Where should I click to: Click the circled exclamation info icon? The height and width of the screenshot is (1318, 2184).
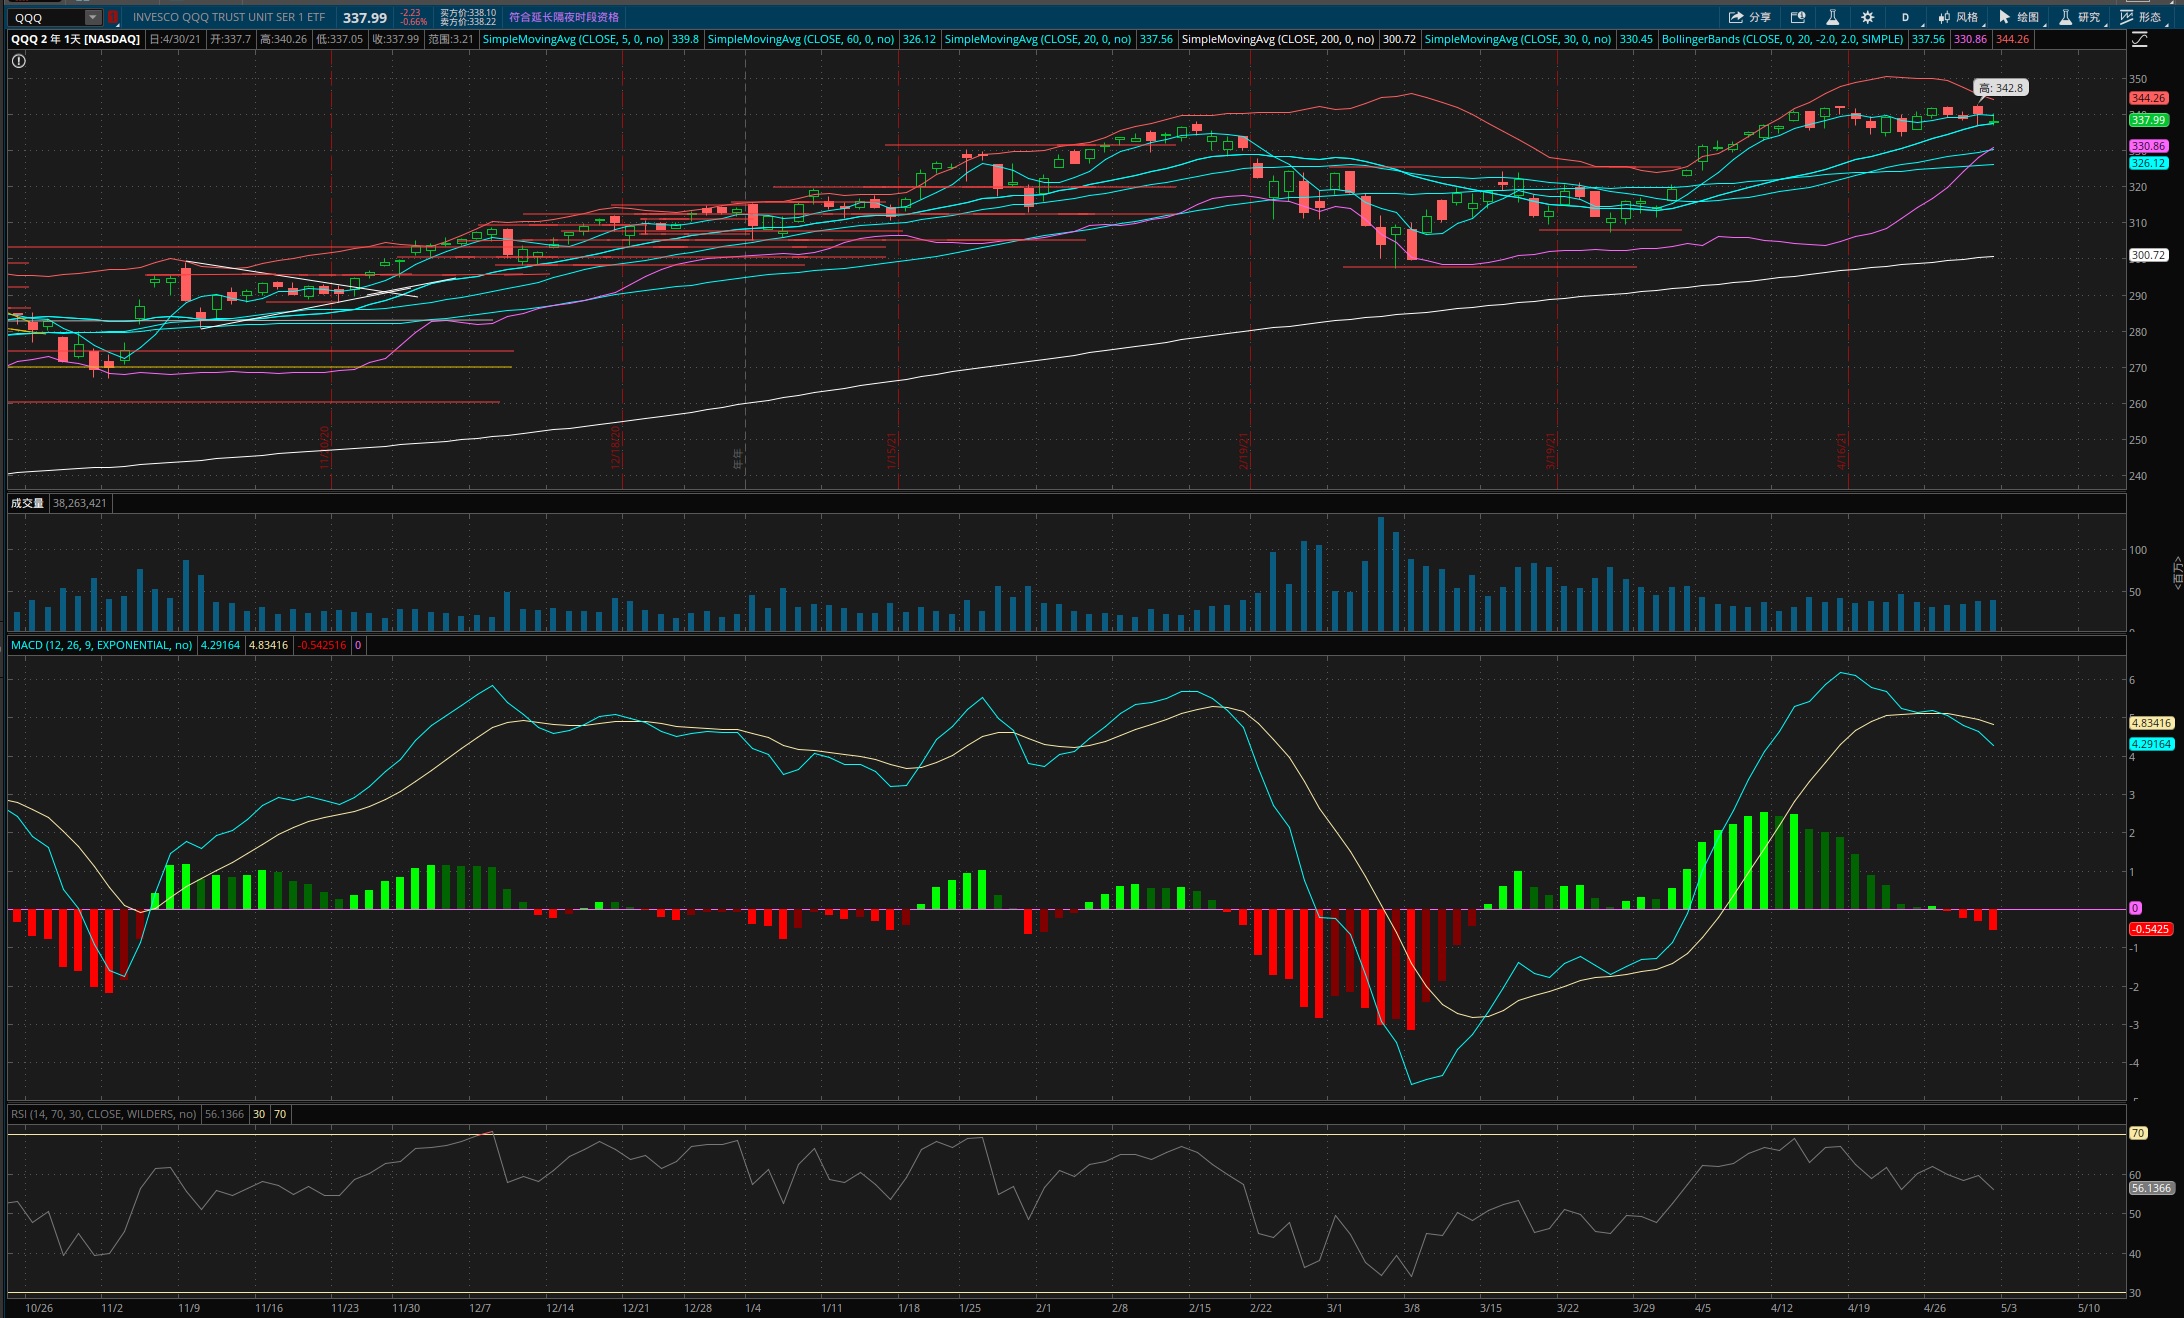click(x=19, y=61)
